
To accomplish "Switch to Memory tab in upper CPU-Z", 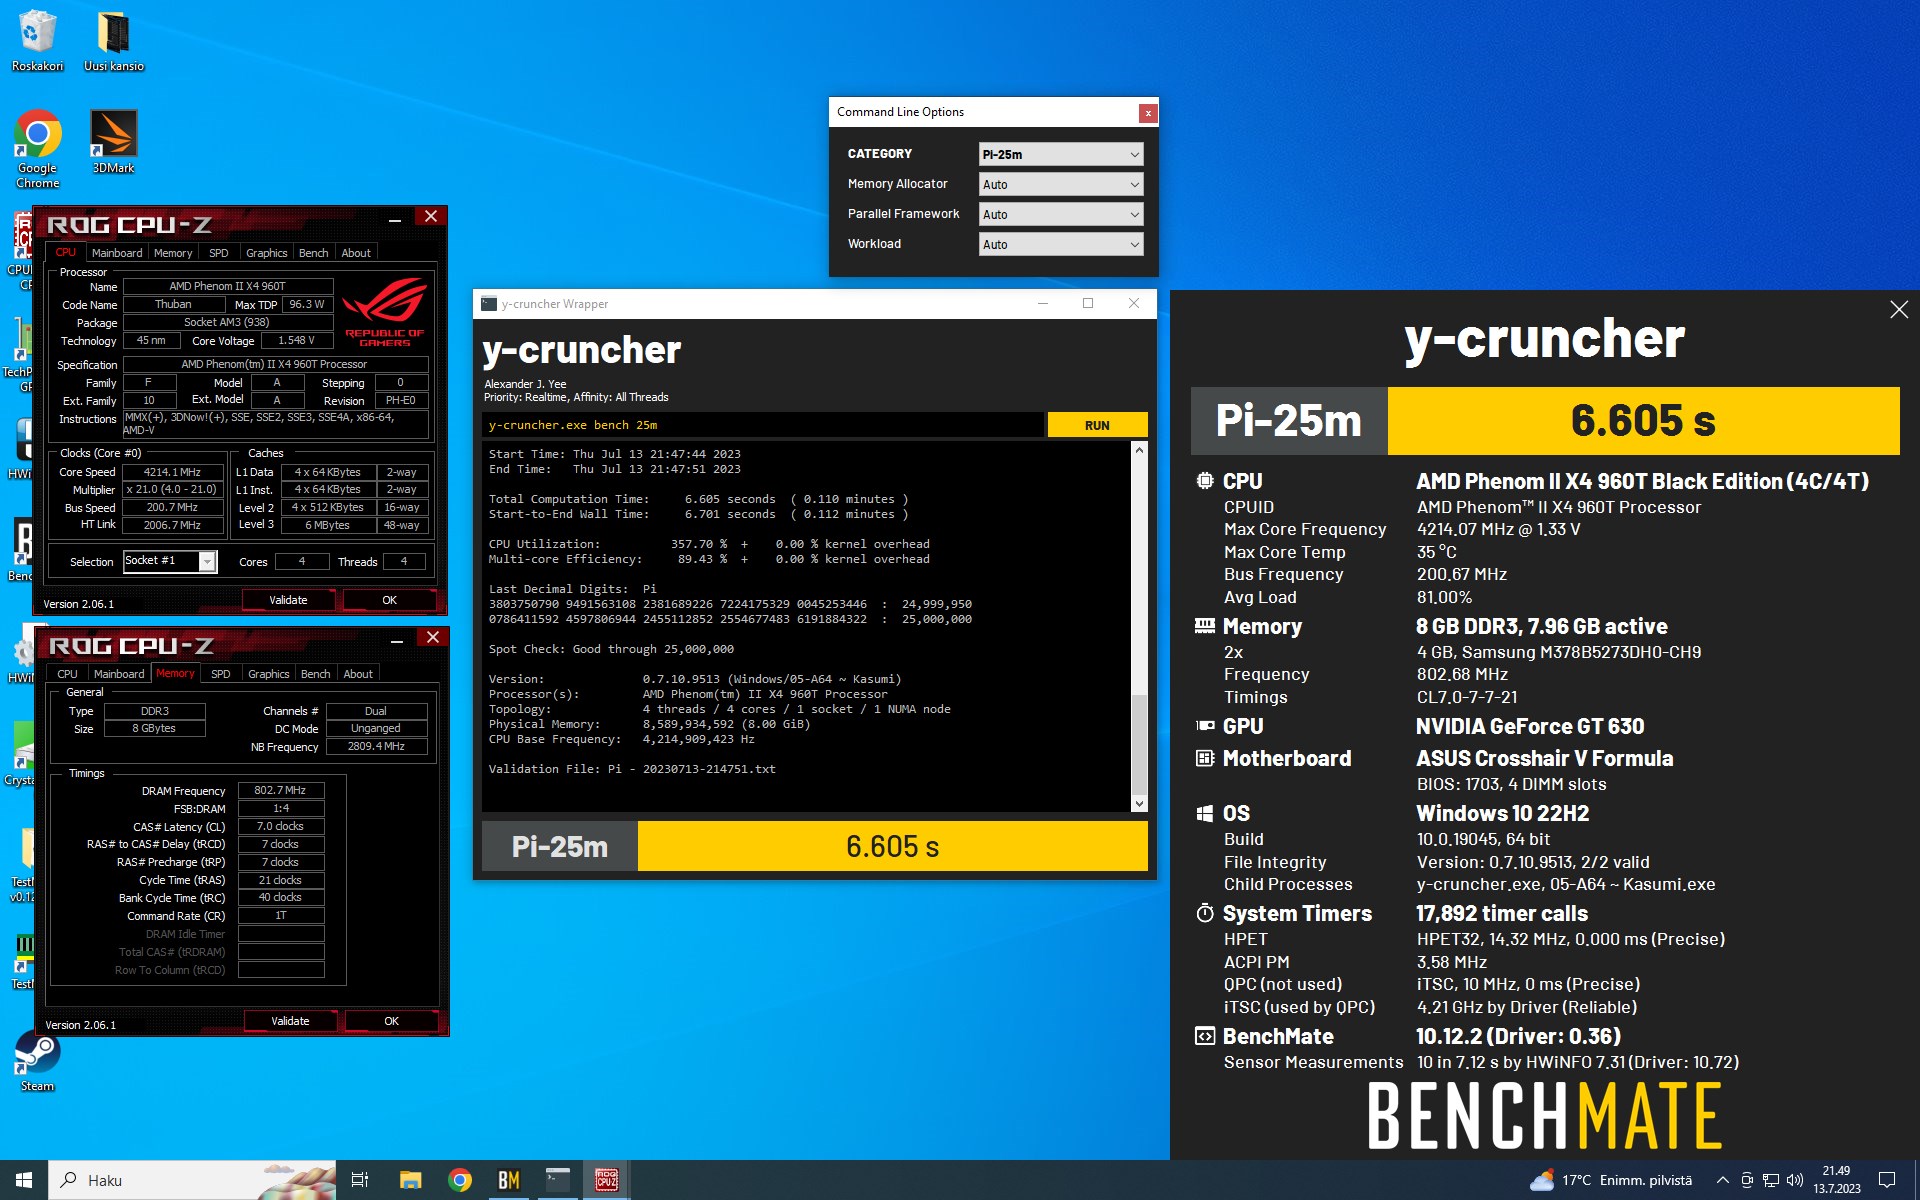I will pos(173,253).
